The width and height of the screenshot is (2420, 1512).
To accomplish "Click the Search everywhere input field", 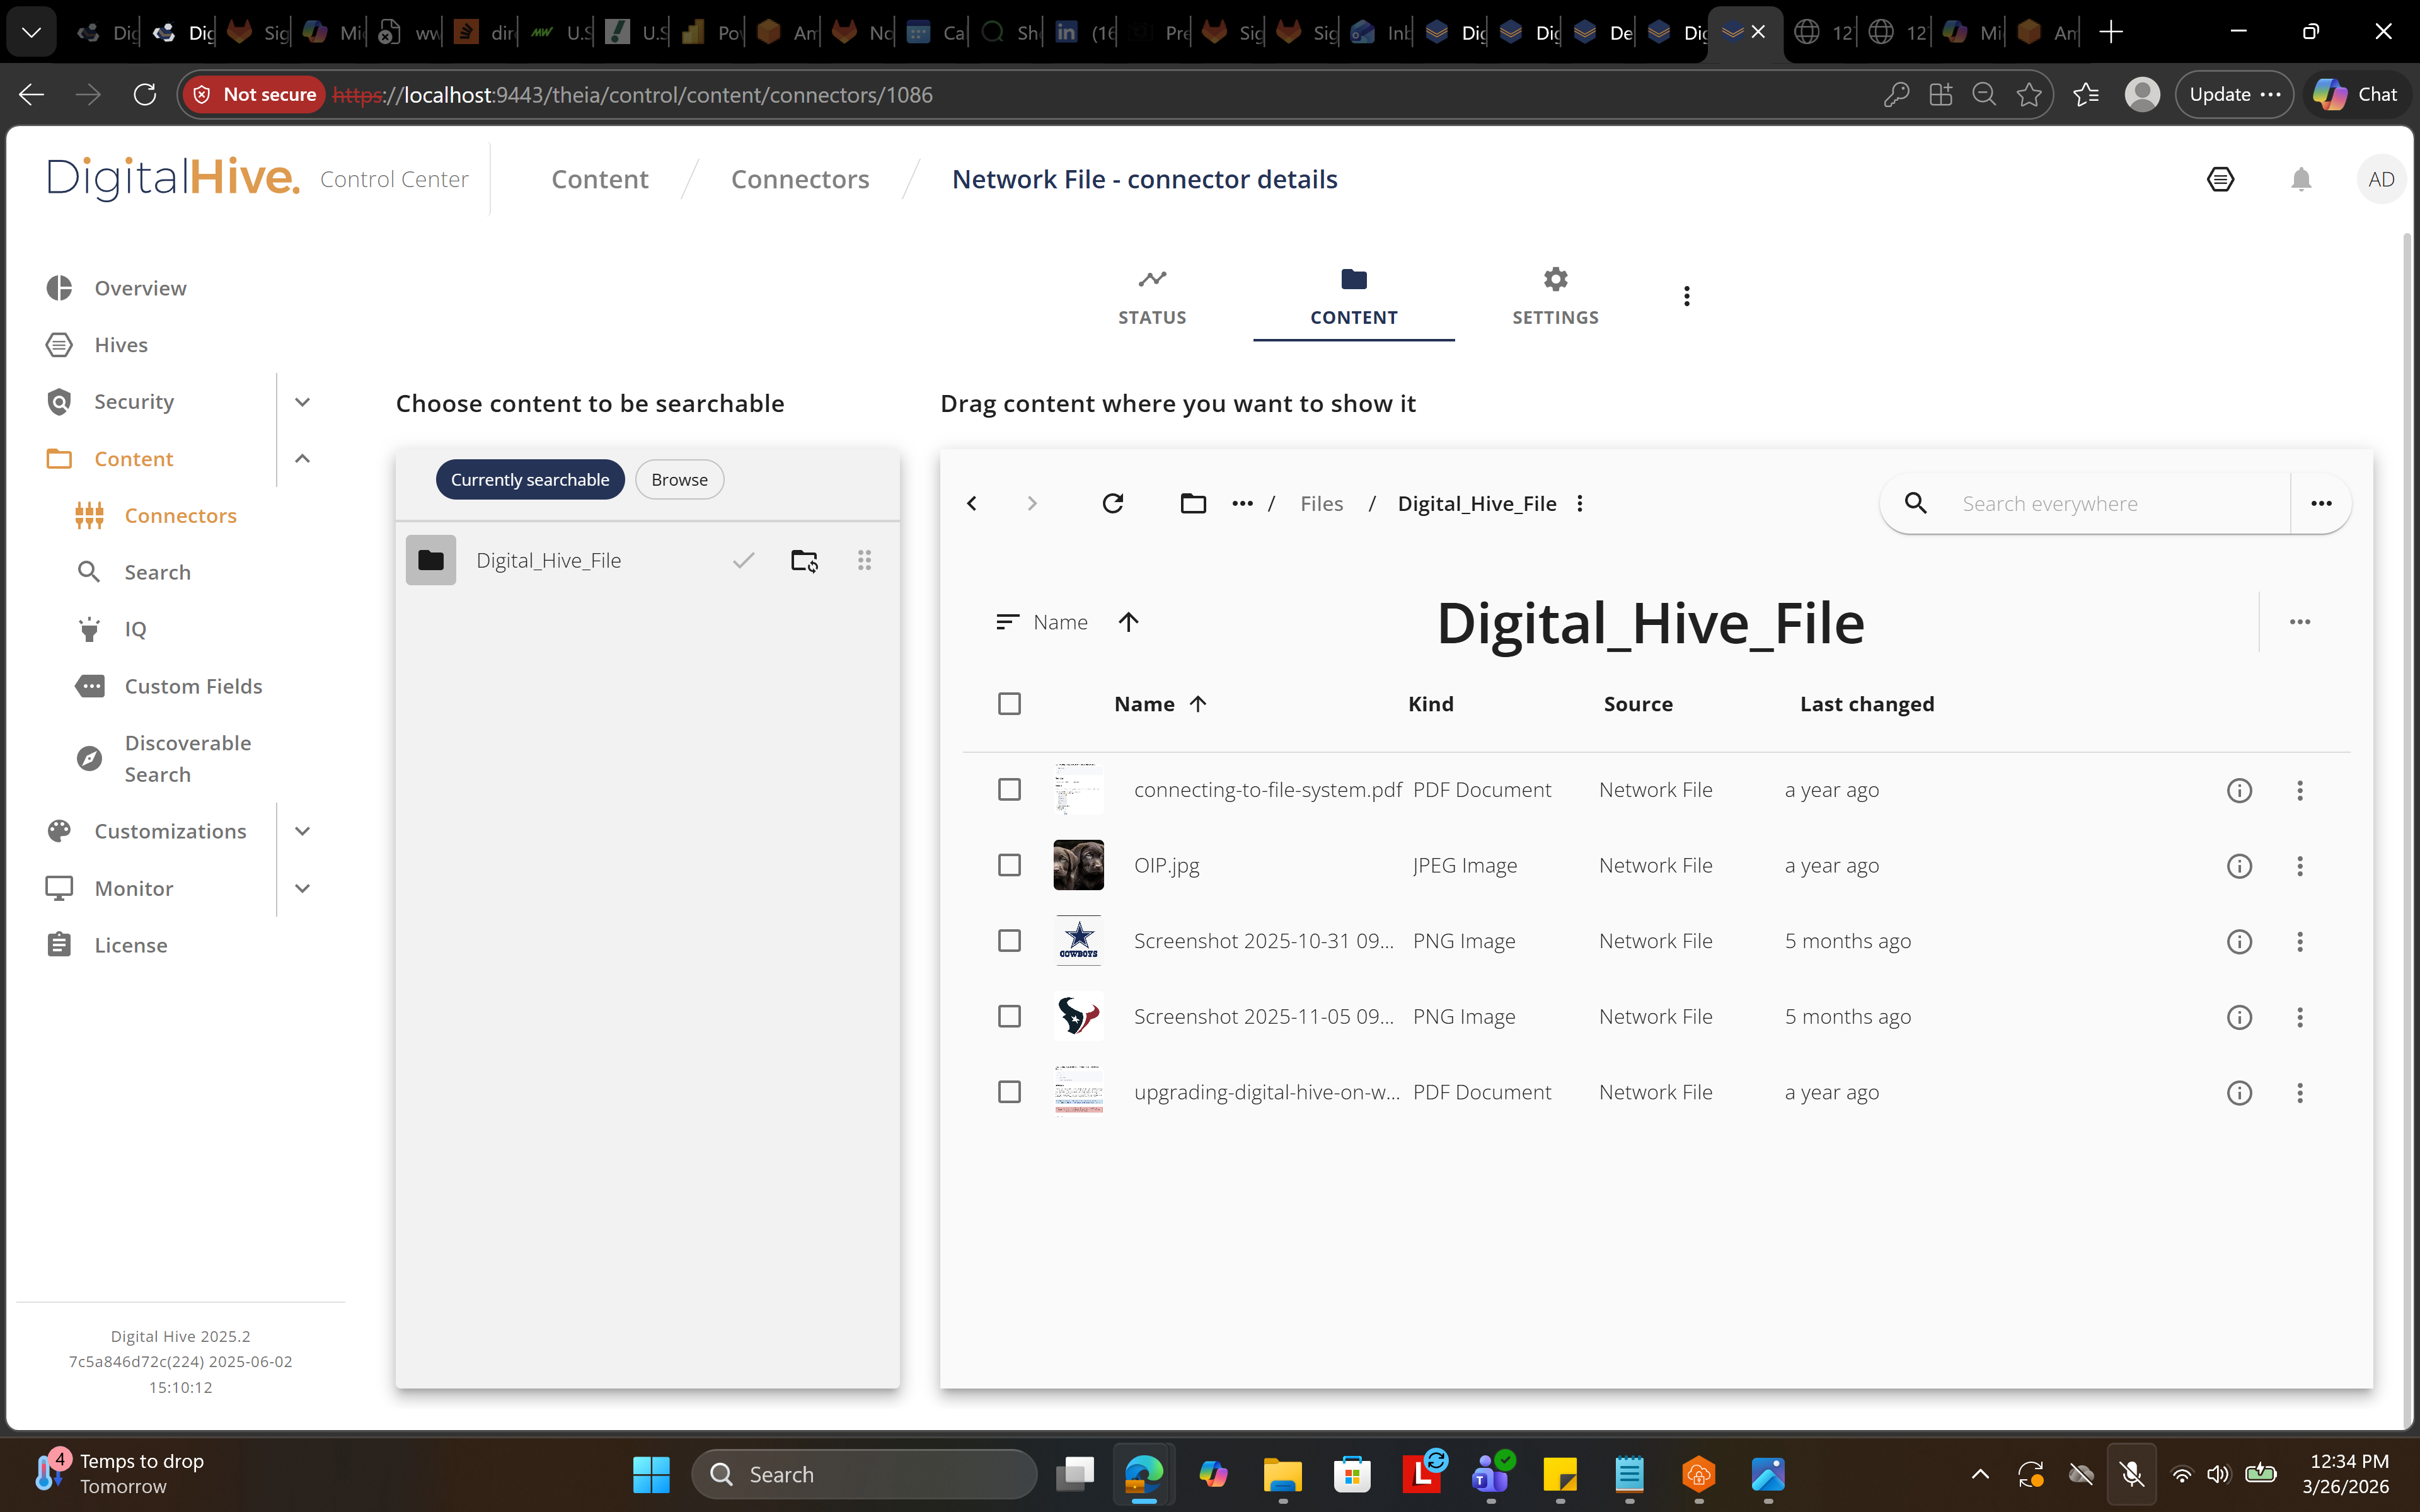I will (2110, 504).
